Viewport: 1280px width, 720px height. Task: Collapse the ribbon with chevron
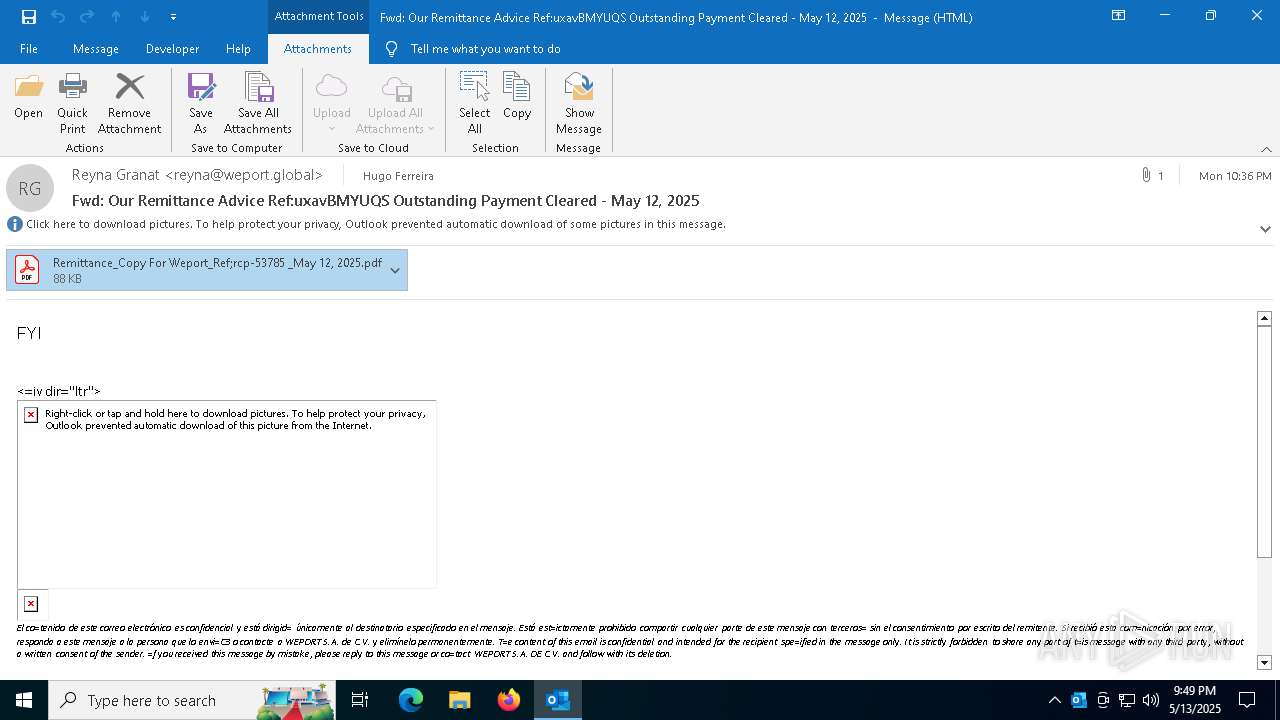(x=1266, y=149)
